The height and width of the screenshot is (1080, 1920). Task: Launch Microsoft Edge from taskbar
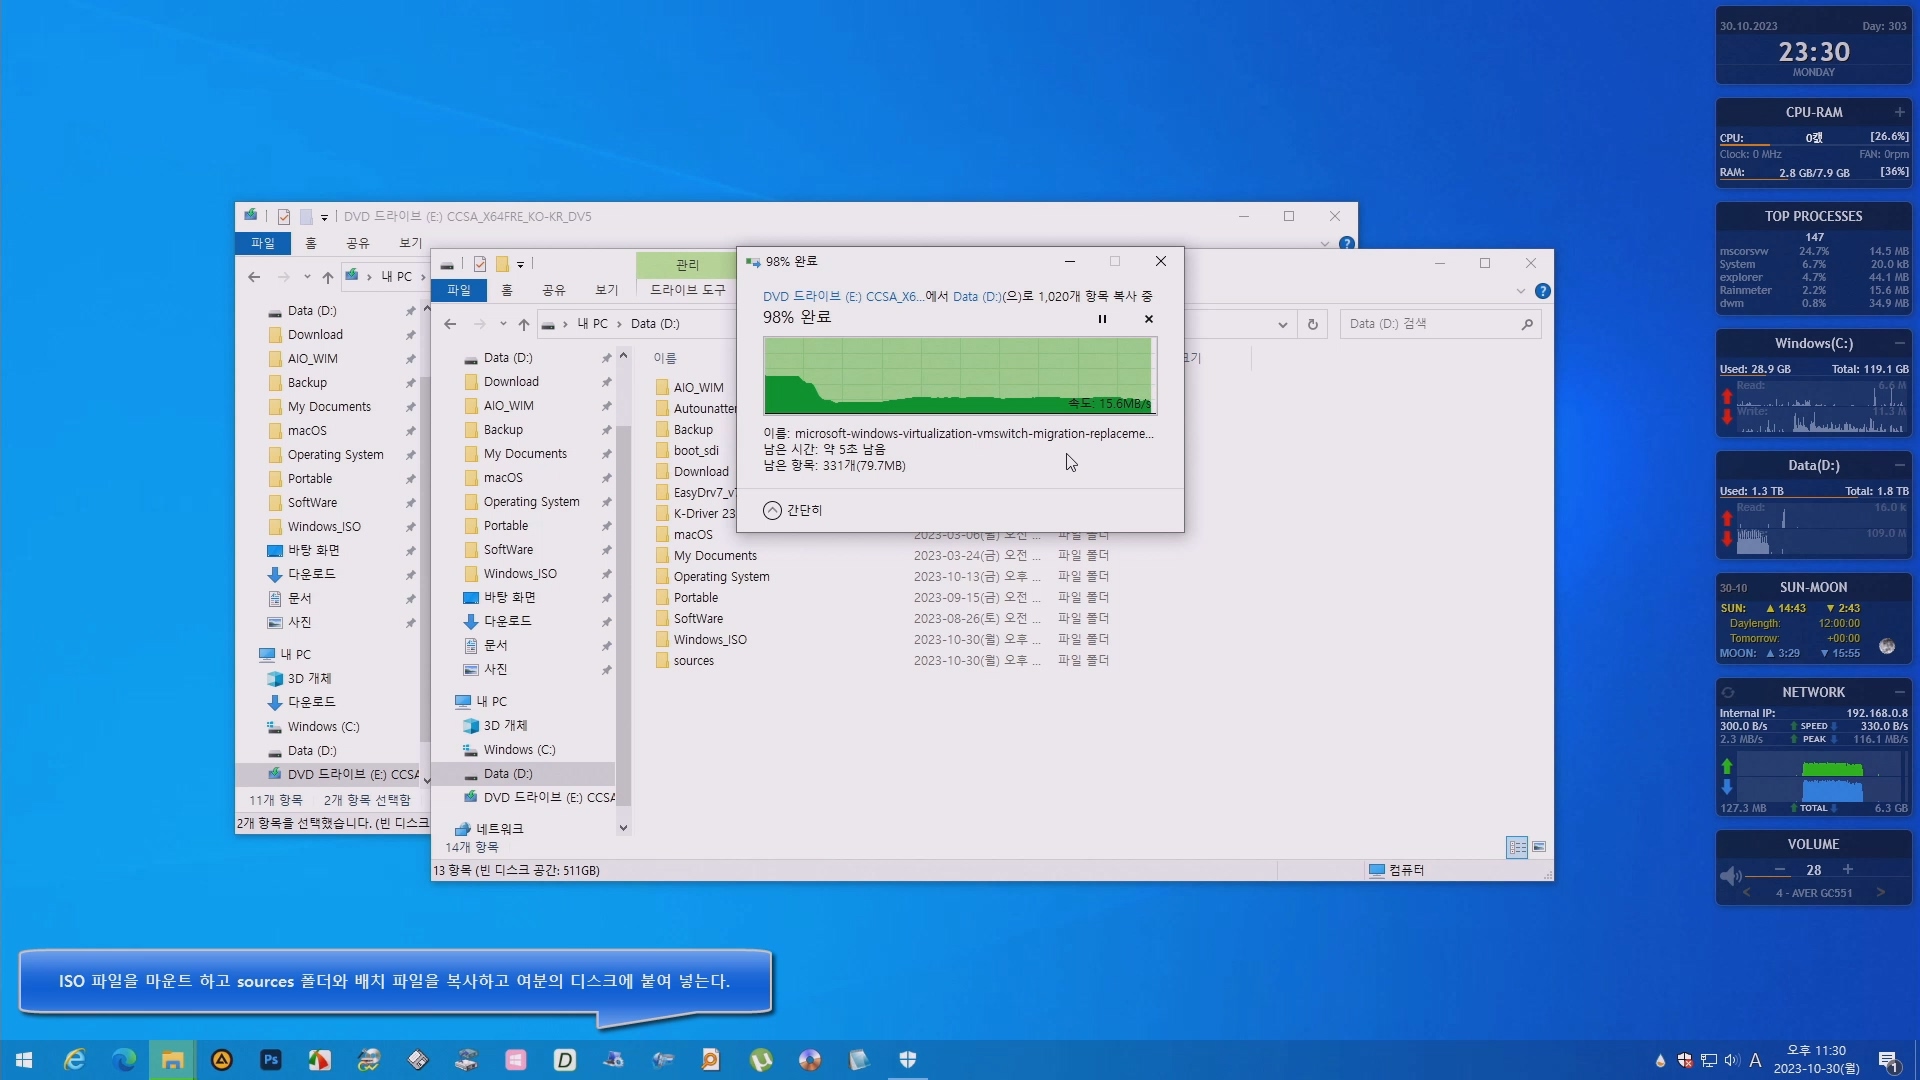point(123,1060)
